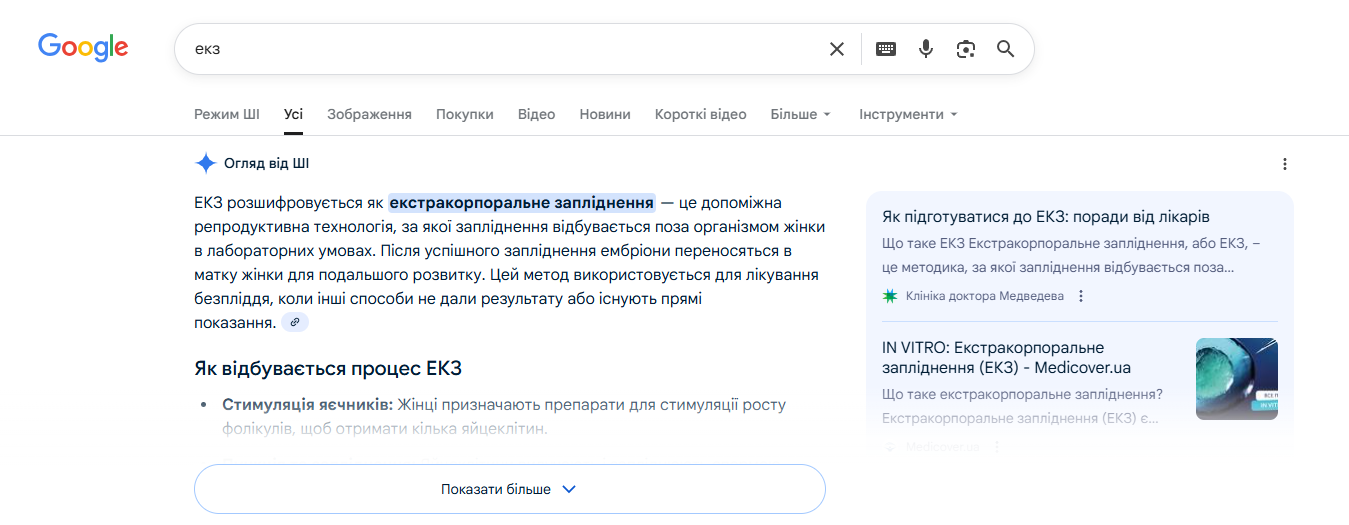Screen dimensions: 1349x525
Task: Open the Новини tab
Action: click(x=605, y=114)
